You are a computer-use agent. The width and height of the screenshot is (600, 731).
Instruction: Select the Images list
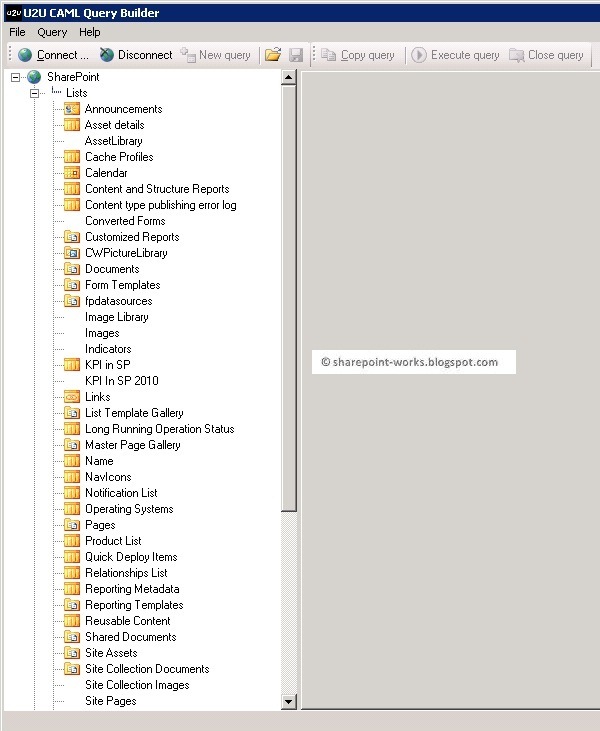pos(102,333)
